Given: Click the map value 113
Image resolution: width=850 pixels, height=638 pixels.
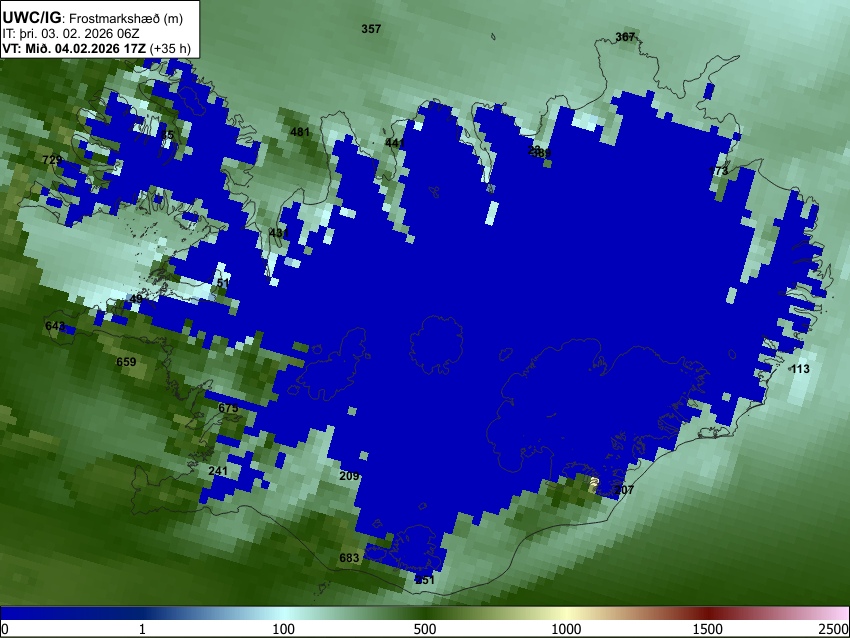Looking at the screenshot, I should pos(800,369).
